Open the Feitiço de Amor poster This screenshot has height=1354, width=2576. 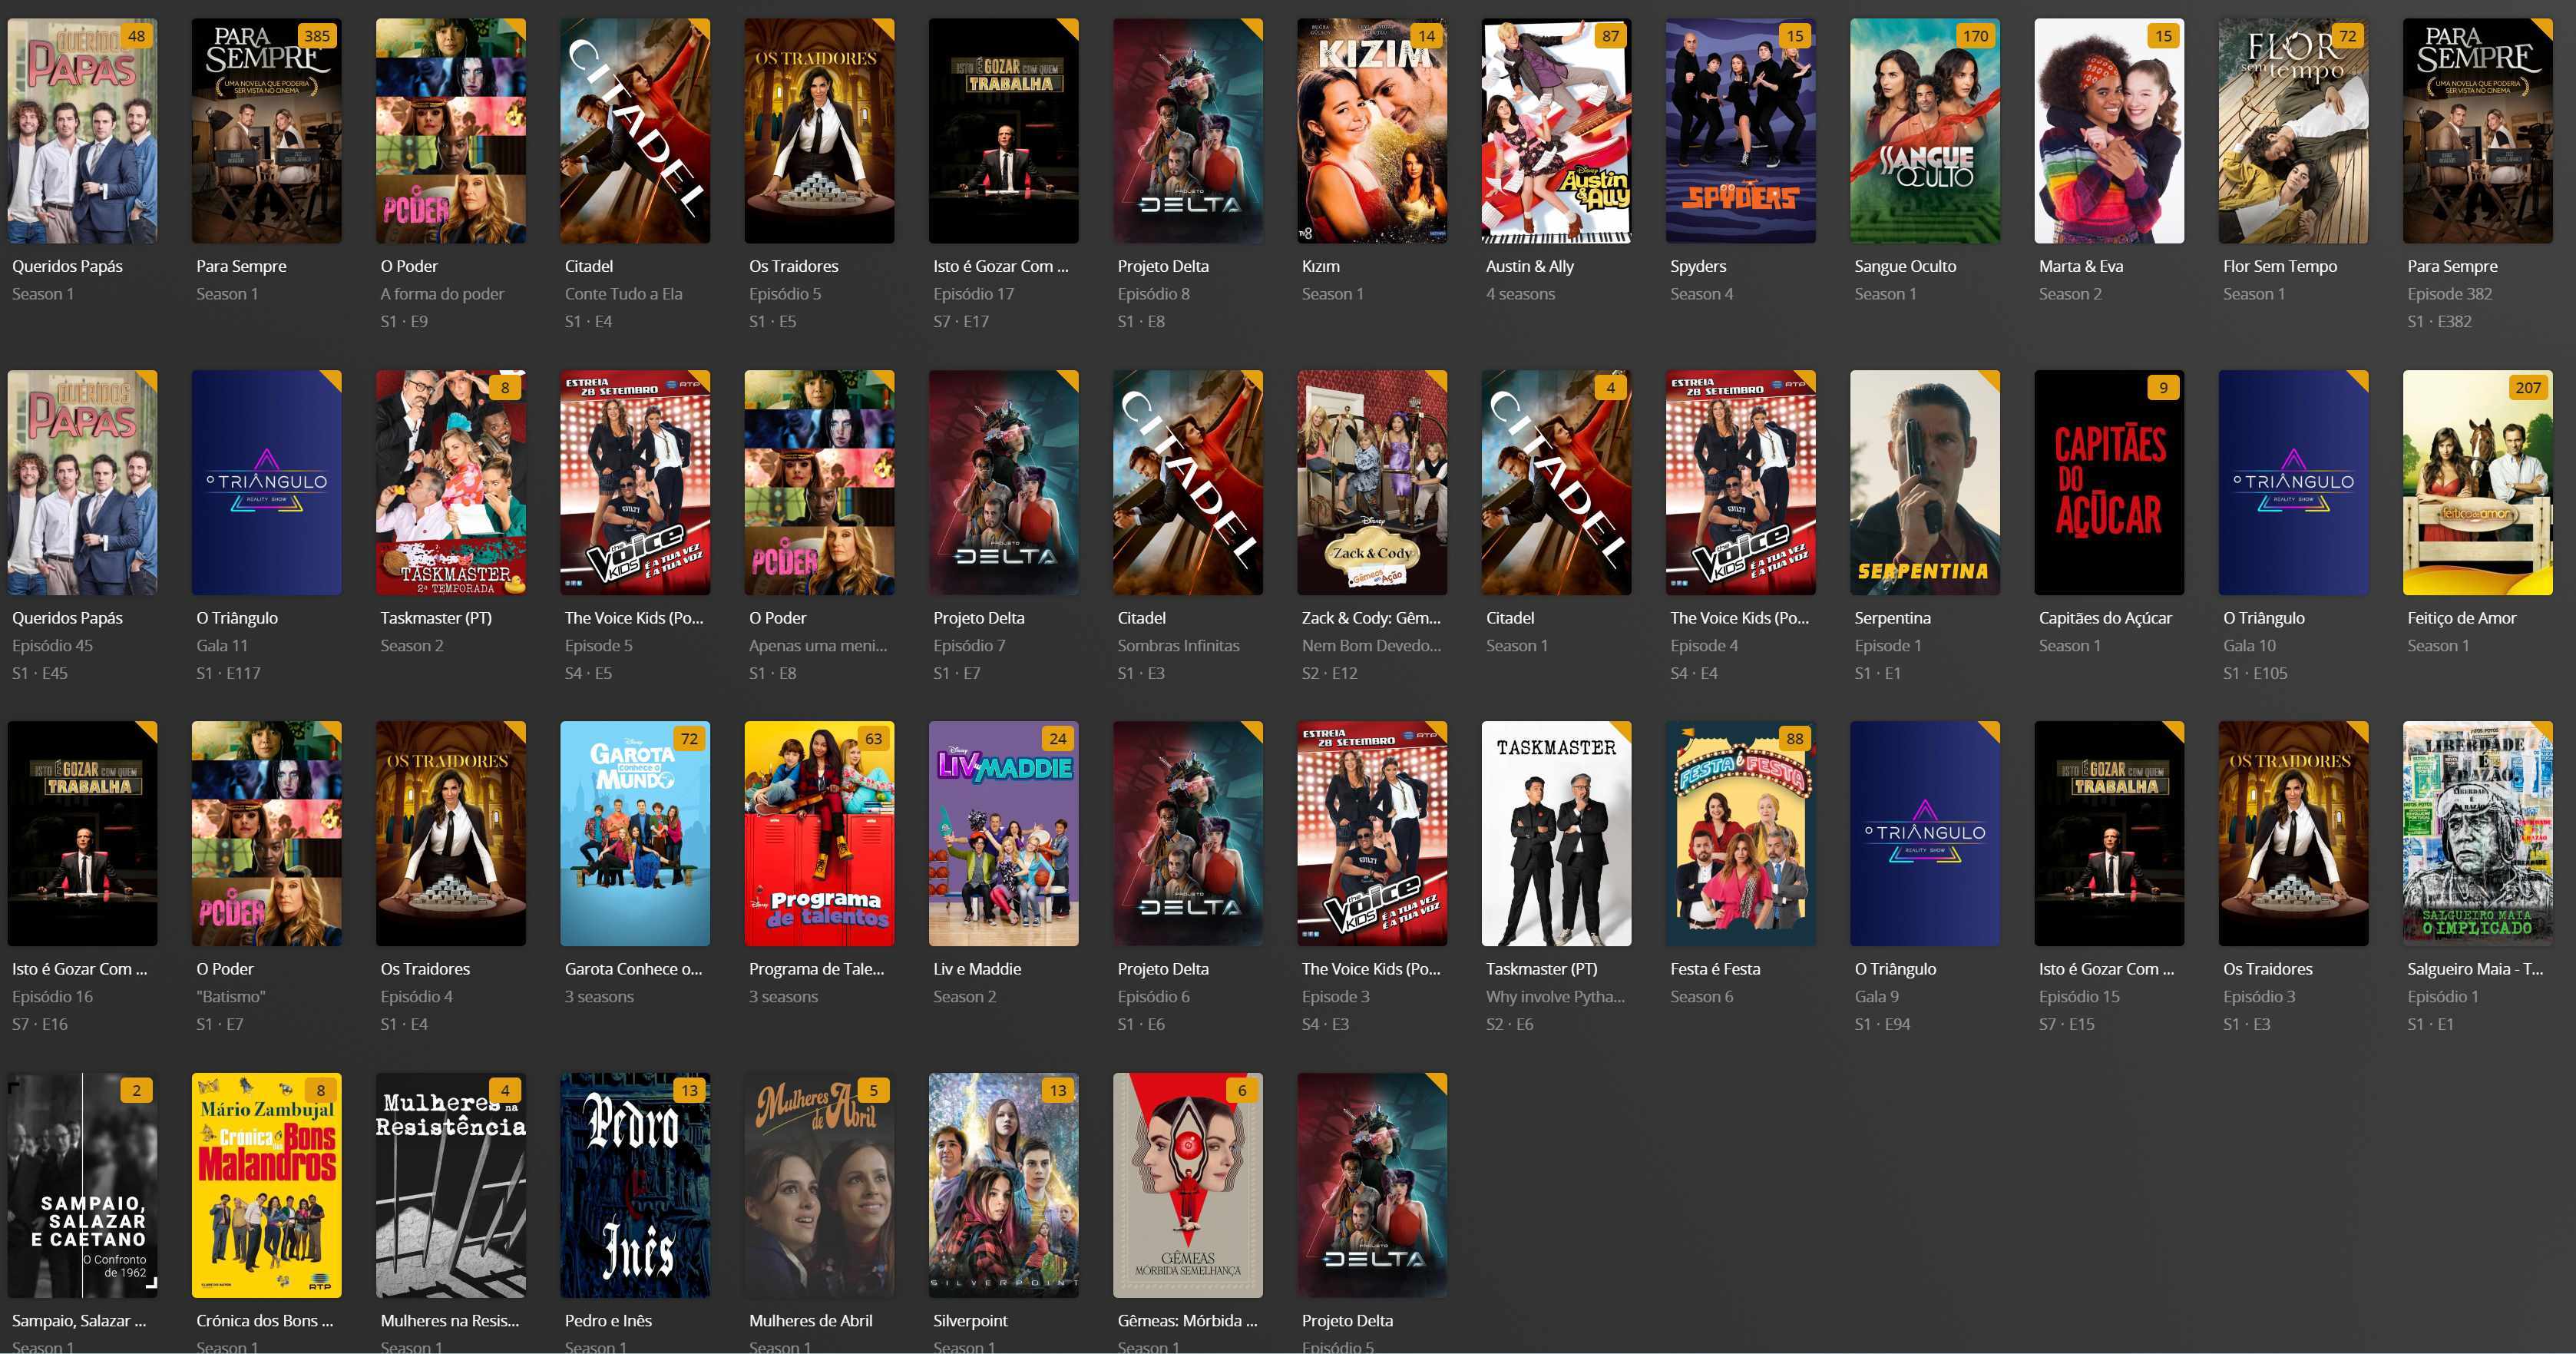[x=2478, y=483]
